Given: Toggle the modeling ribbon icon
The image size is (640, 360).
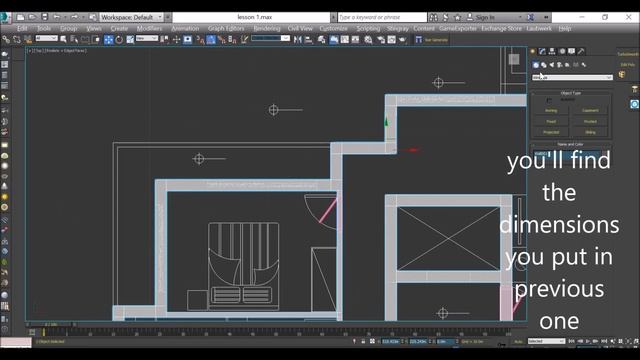Looking at the screenshot, I should pos(334,39).
